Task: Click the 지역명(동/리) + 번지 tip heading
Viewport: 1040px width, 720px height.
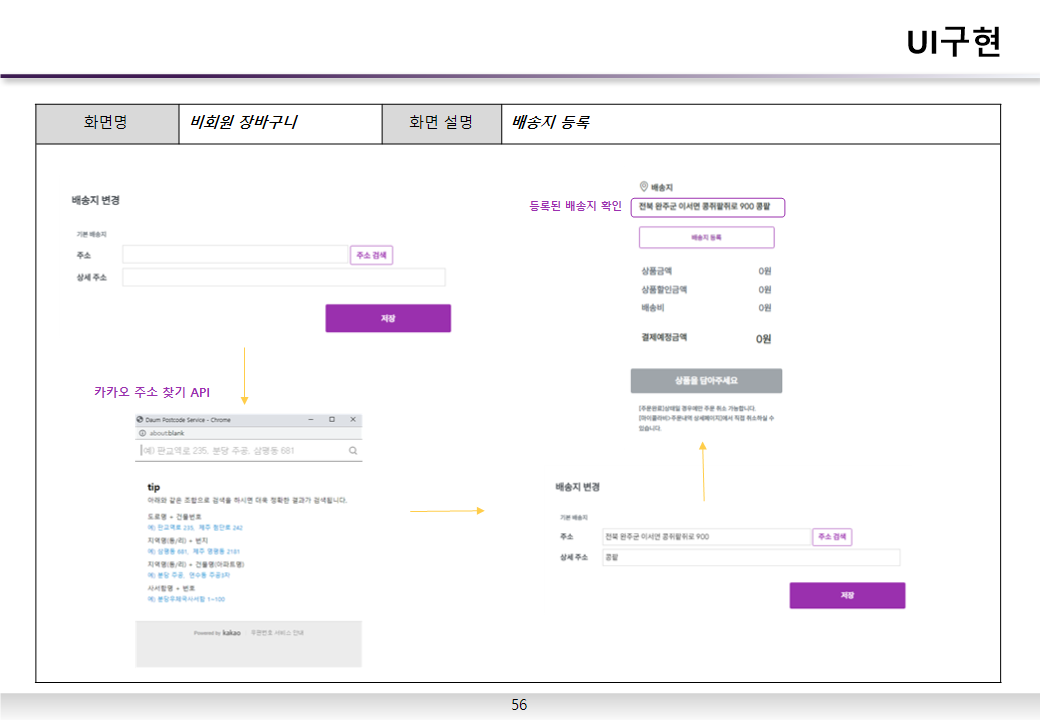Action: click(178, 540)
